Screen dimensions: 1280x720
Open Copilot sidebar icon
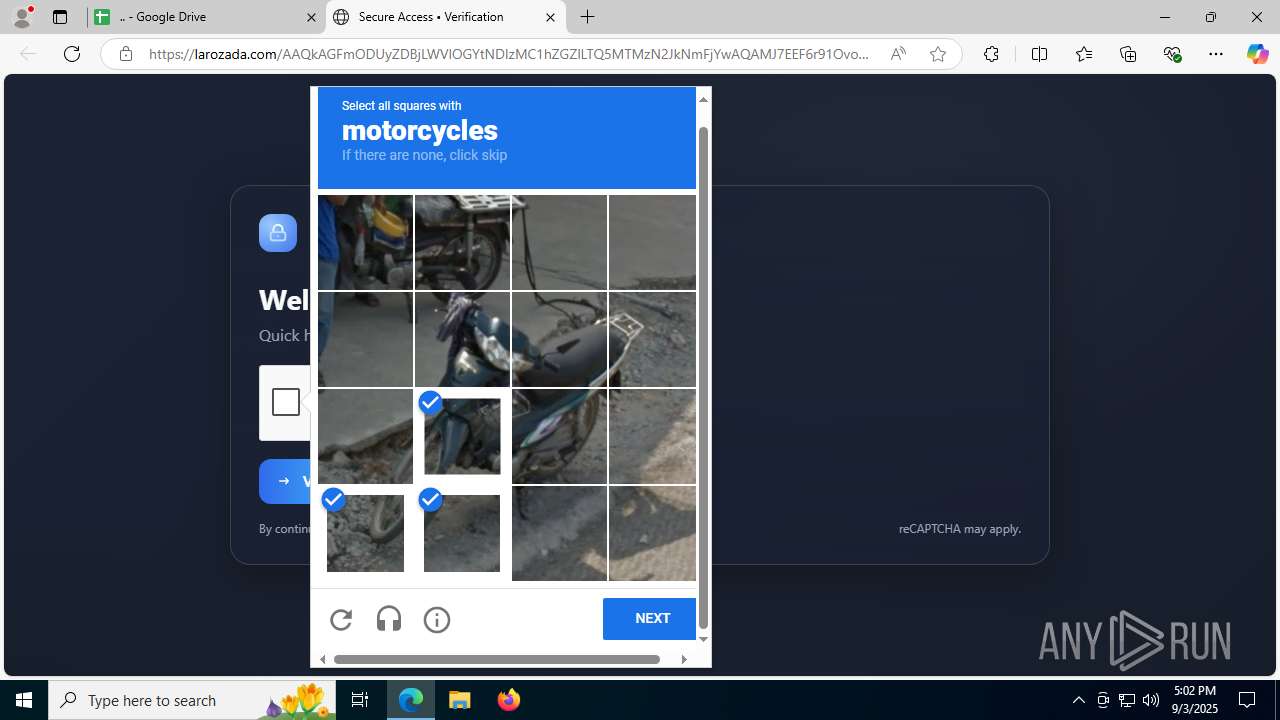coord(1258,54)
